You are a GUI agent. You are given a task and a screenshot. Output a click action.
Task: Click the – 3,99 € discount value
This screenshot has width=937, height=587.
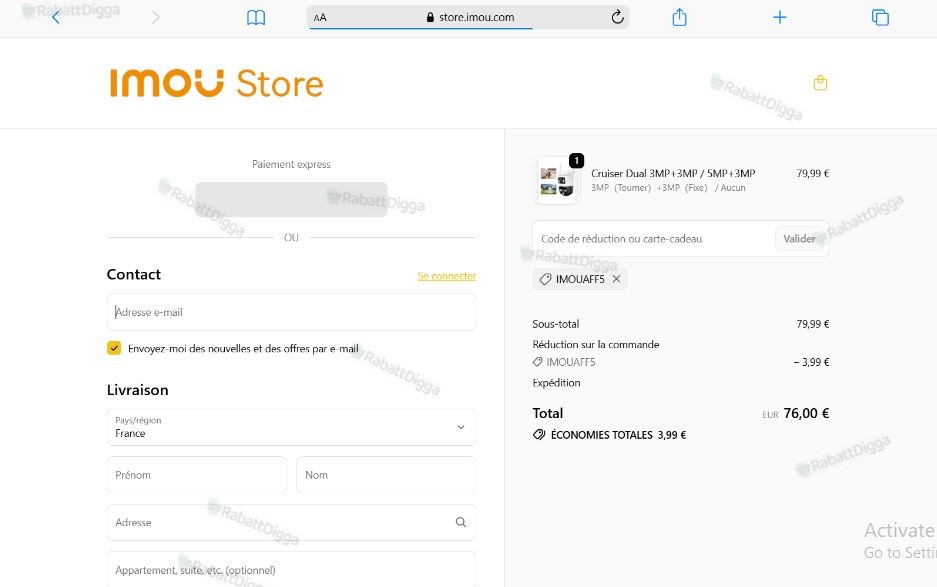click(x=812, y=362)
